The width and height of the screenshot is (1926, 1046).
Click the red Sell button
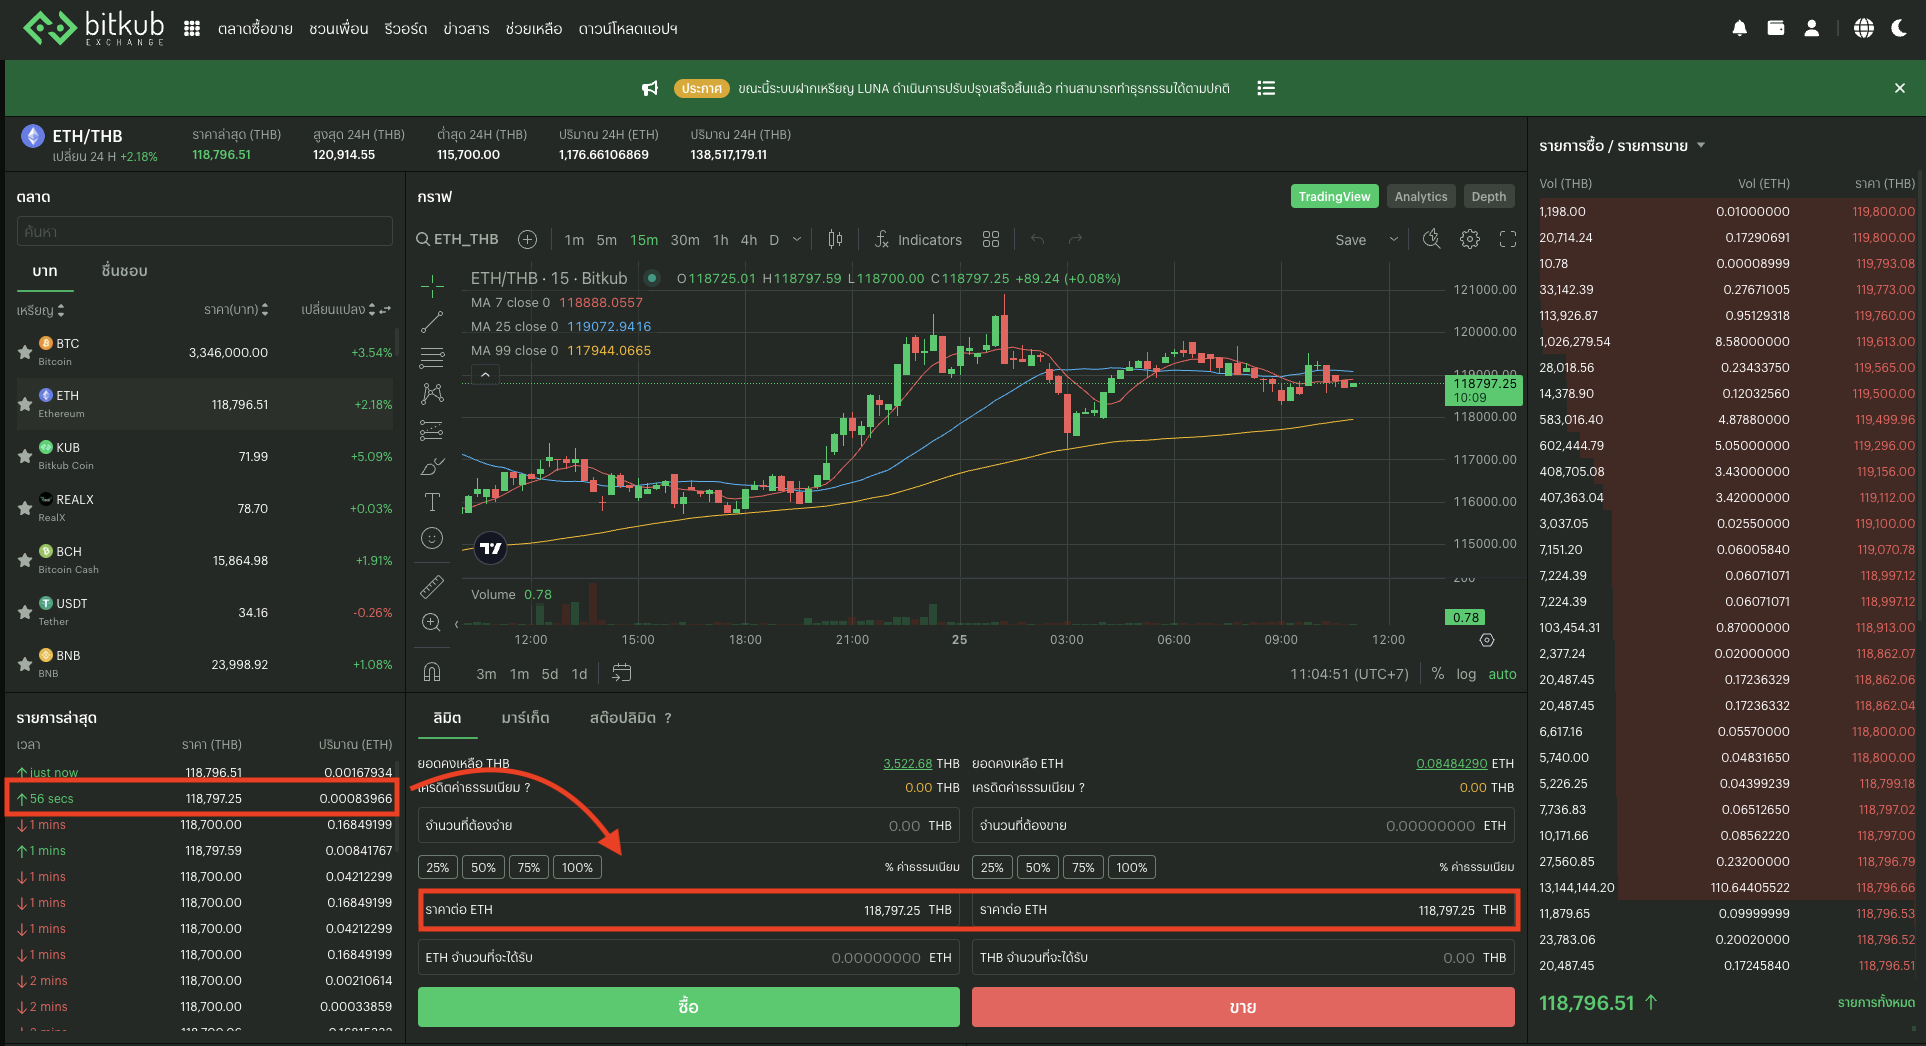click(1243, 1007)
